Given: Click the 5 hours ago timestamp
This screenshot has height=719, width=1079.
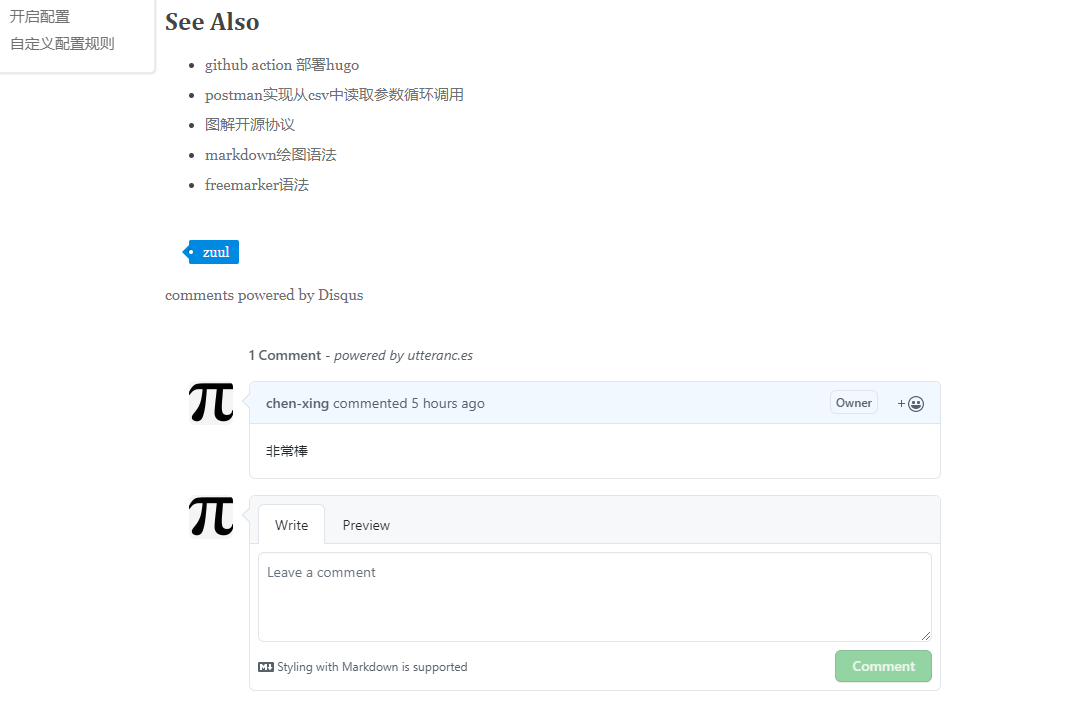Looking at the screenshot, I should [448, 403].
